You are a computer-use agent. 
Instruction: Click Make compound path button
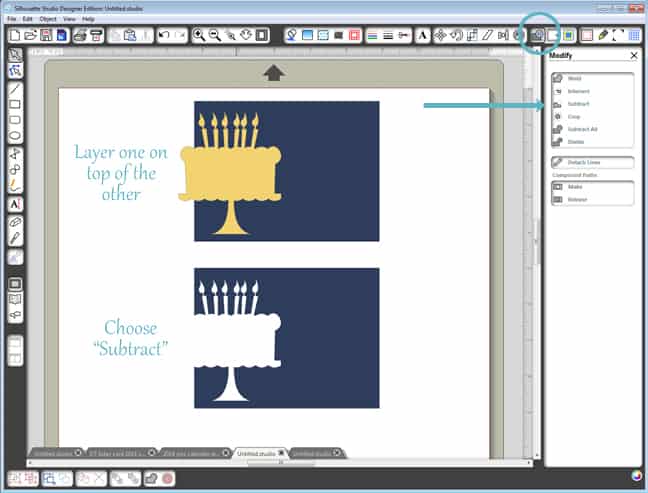pos(592,187)
